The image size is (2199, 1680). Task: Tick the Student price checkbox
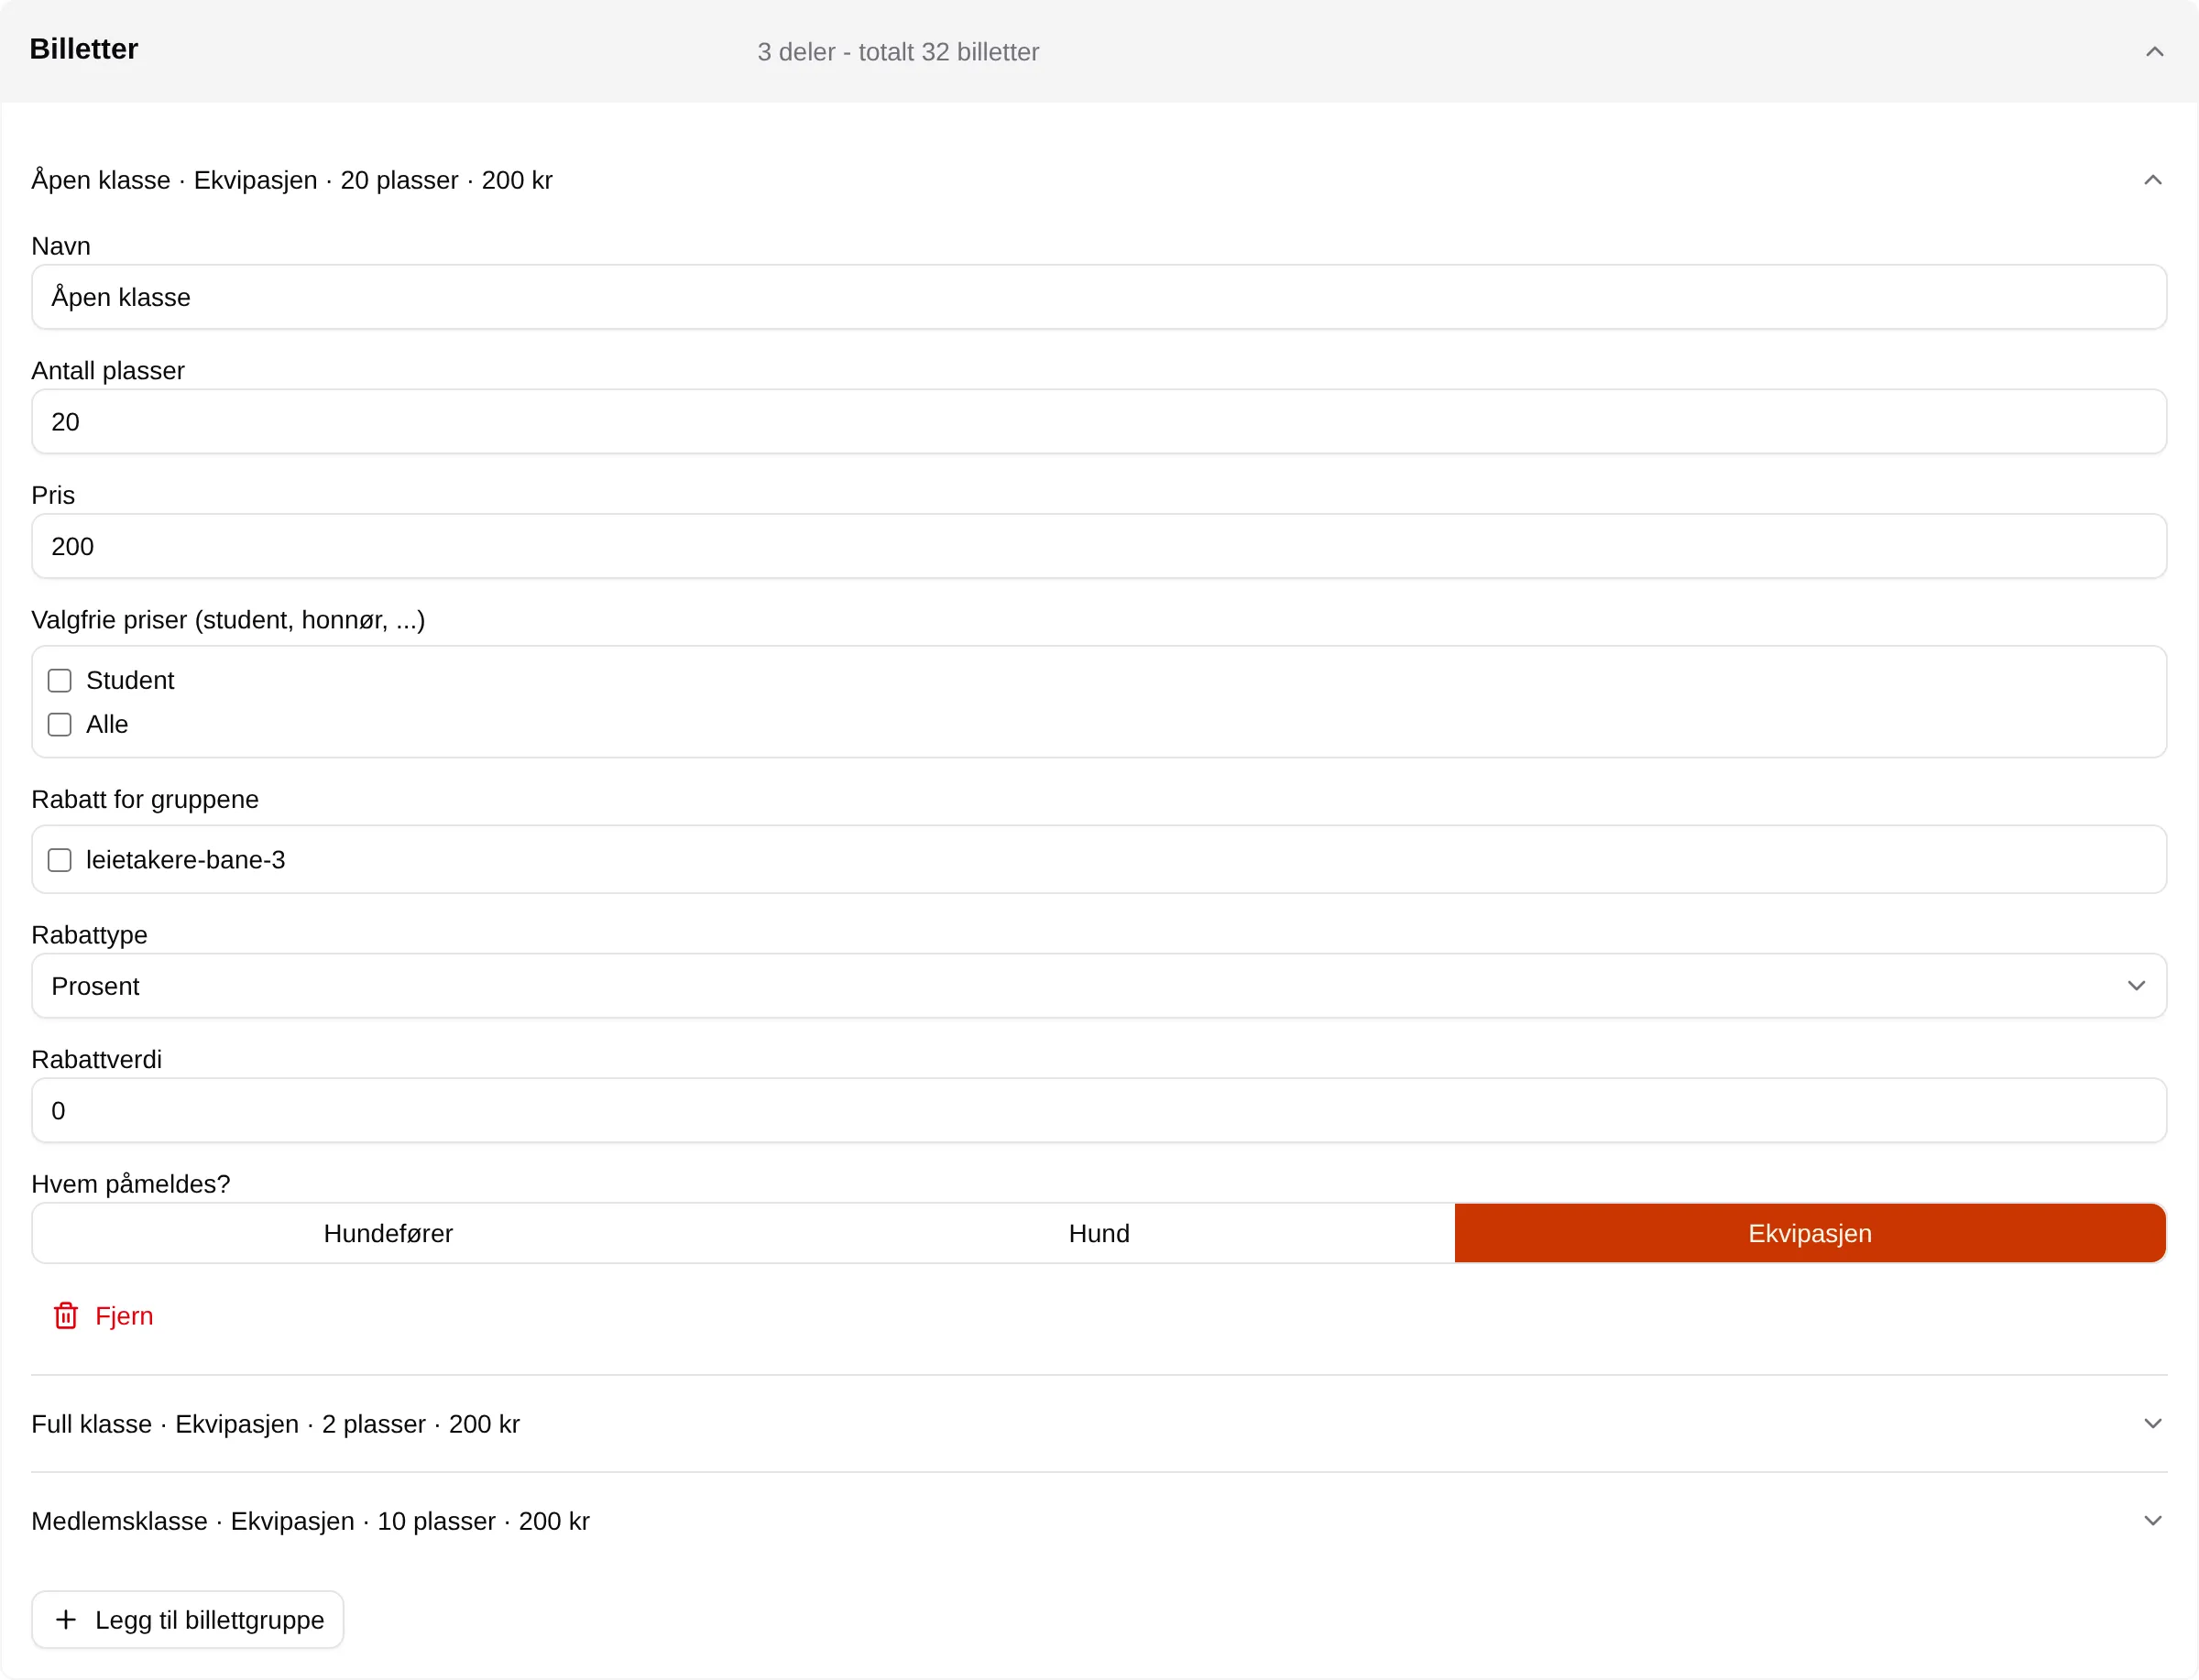pos(60,681)
